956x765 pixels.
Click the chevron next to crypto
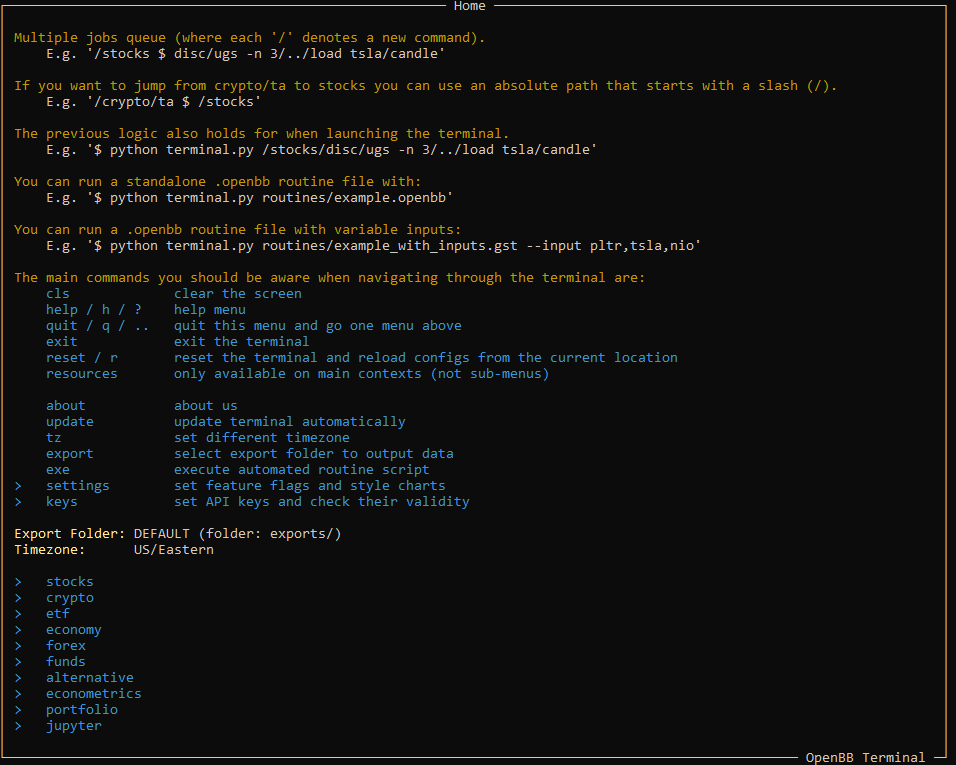[x=18, y=598]
